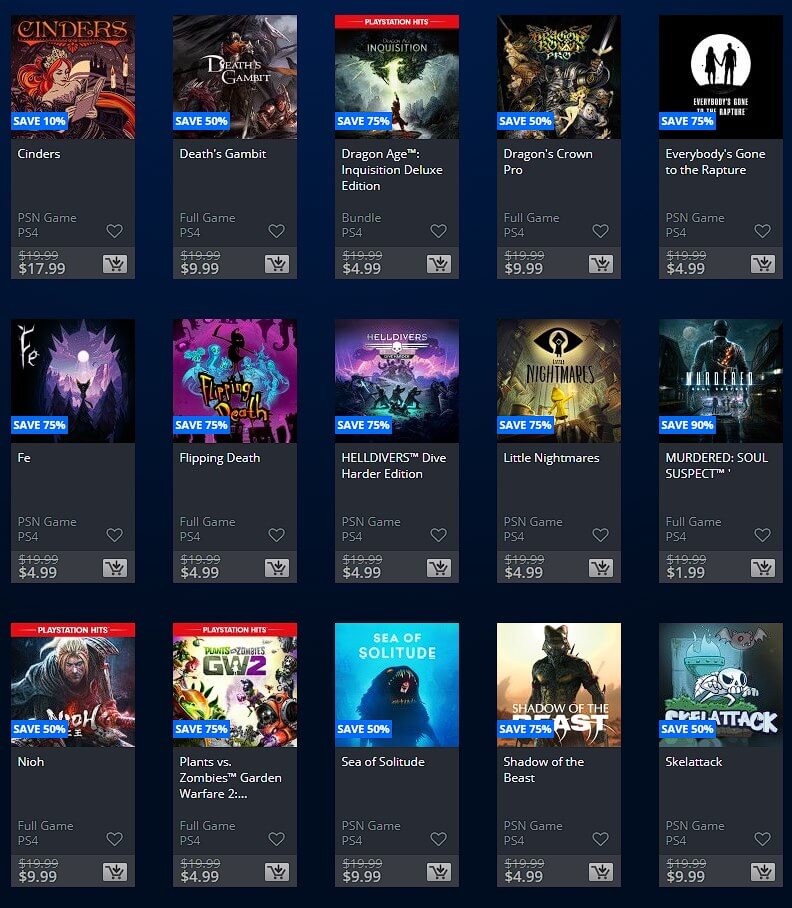Screen dimensions: 792x908
Task: Open the Little Nightmares title link
Action: (551, 458)
